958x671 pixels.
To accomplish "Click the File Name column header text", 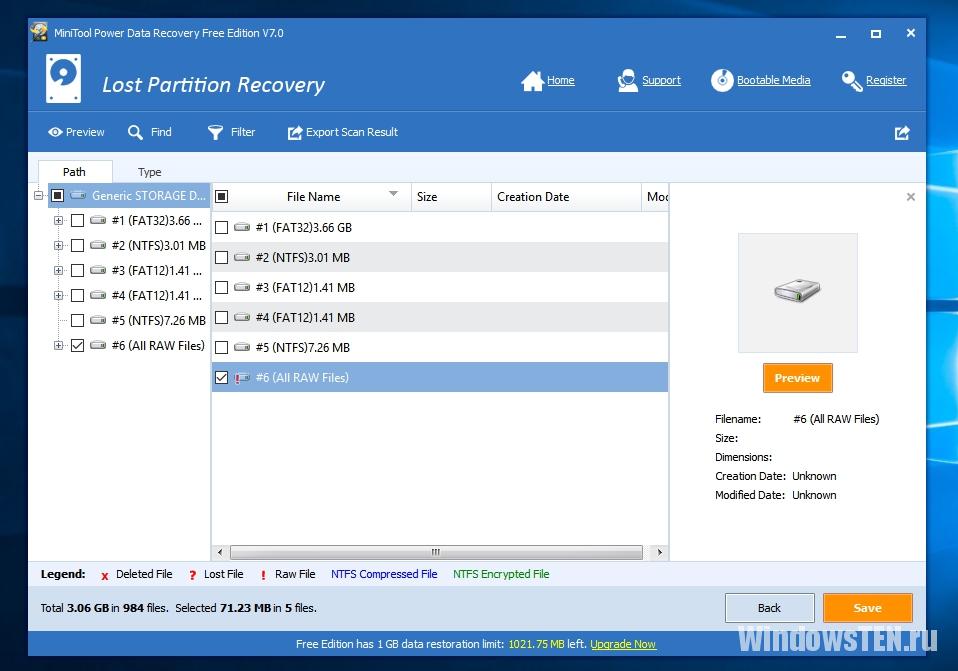I will point(313,197).
